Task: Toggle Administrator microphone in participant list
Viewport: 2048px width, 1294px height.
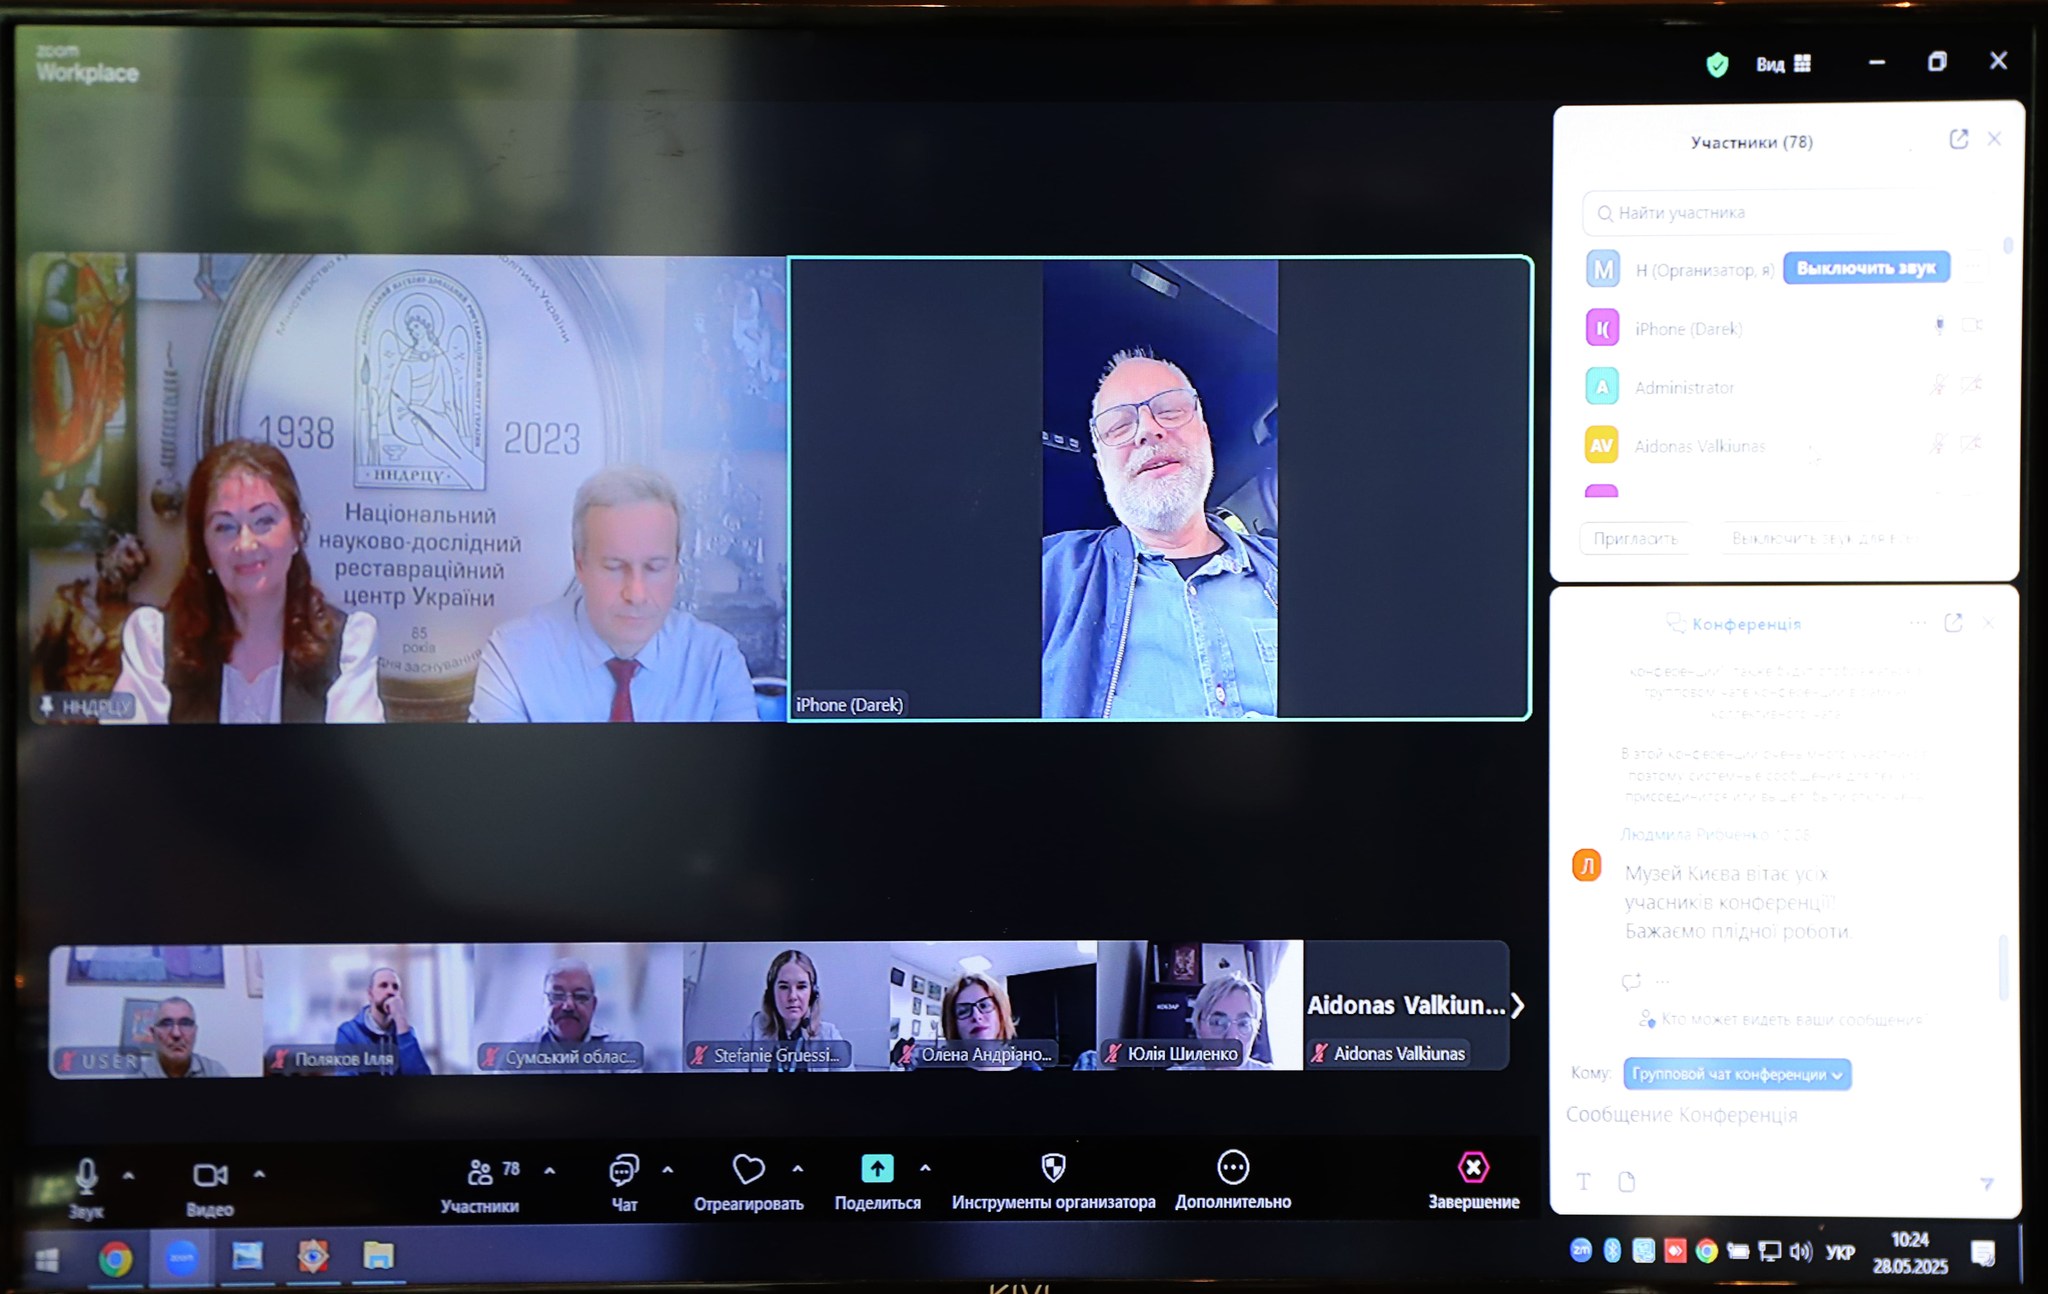Action: 1938,385
